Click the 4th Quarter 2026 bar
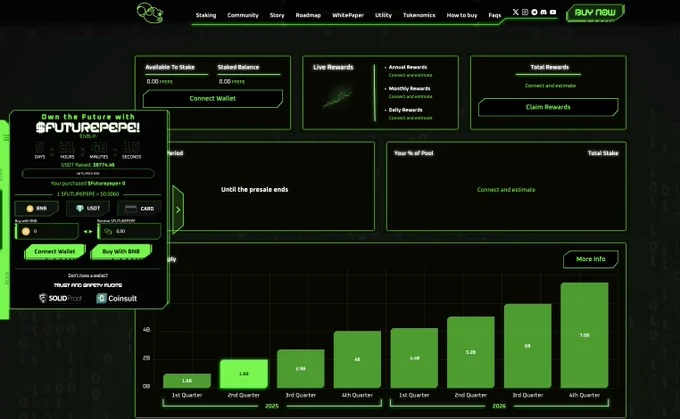The image size is (680, 419). 584,335
